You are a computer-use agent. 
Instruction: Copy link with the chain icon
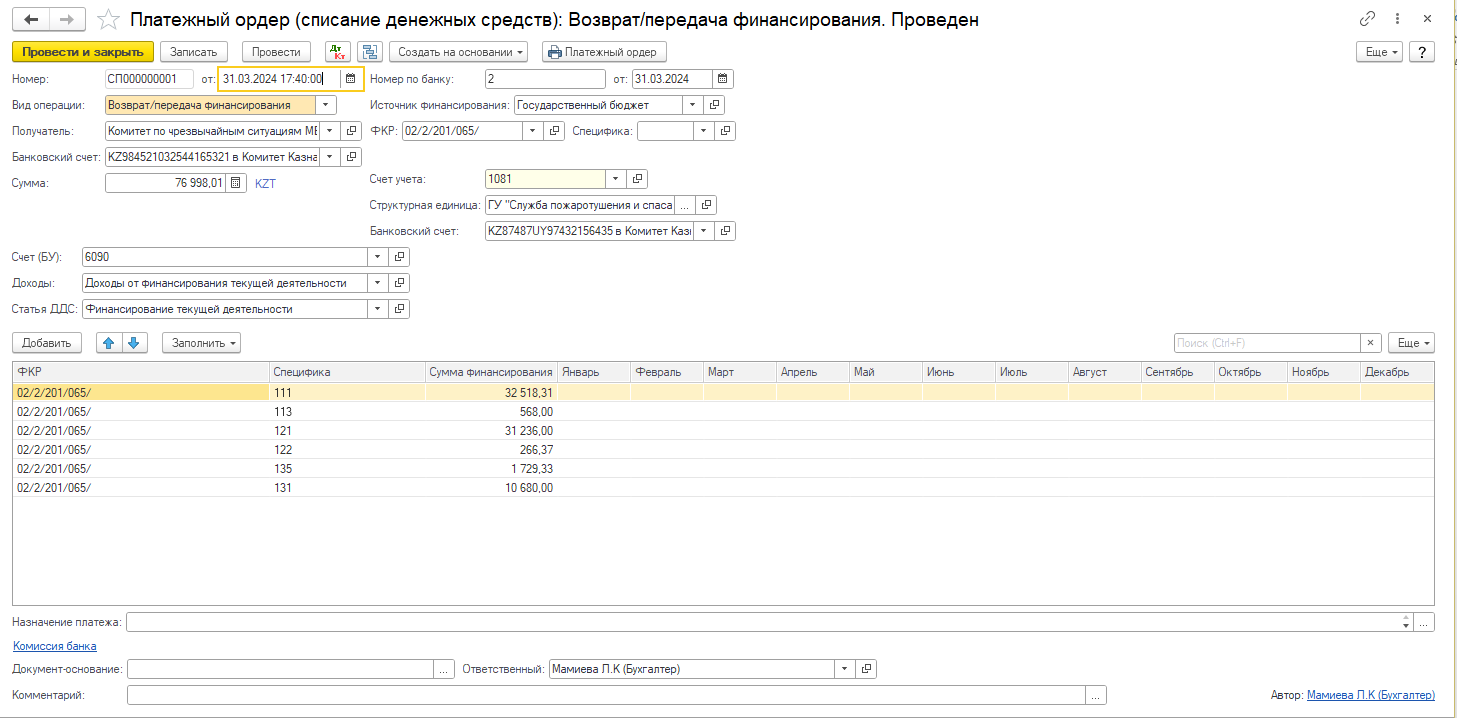1367,19
